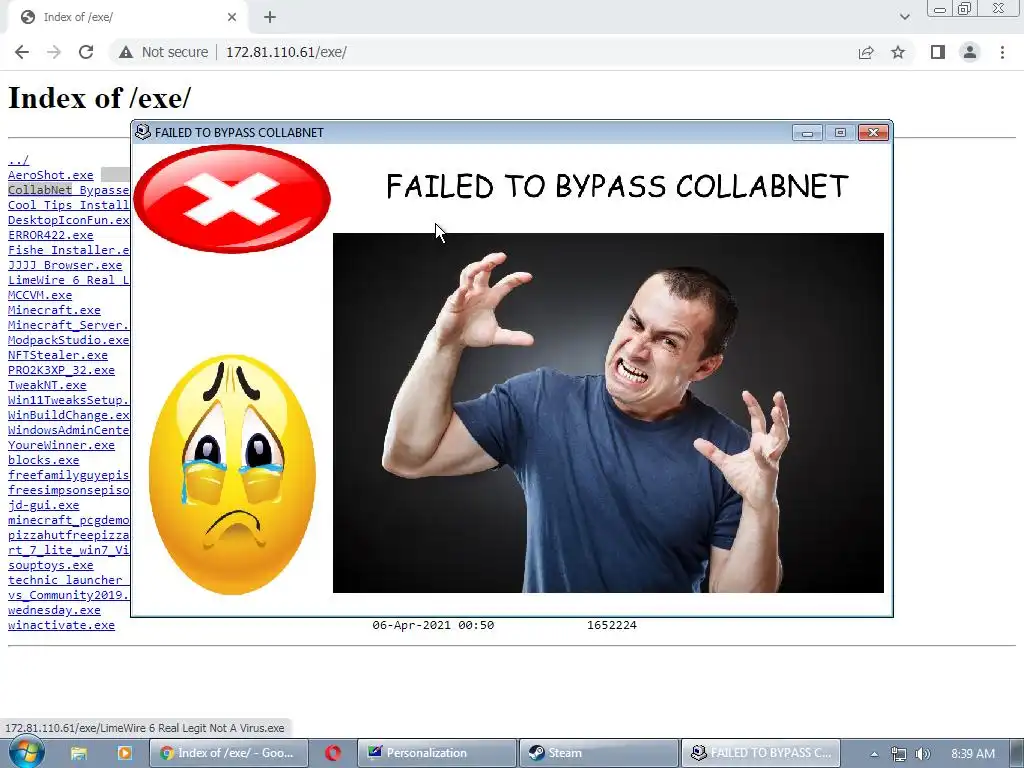The image size is (1024, 768).
Task: Click the crying emoji image
Action: pos(232,475)
